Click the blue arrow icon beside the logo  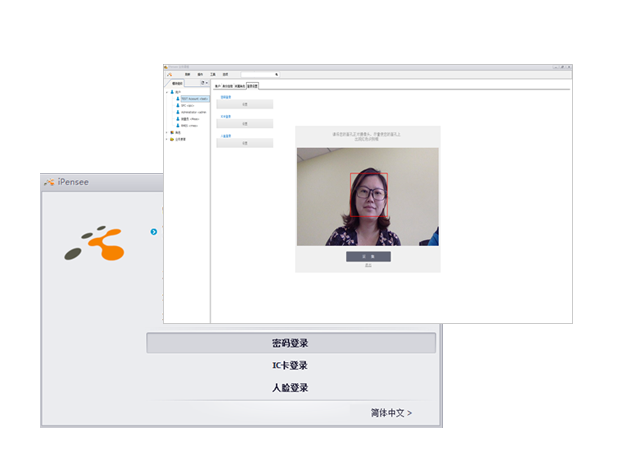tap(154, 232)
